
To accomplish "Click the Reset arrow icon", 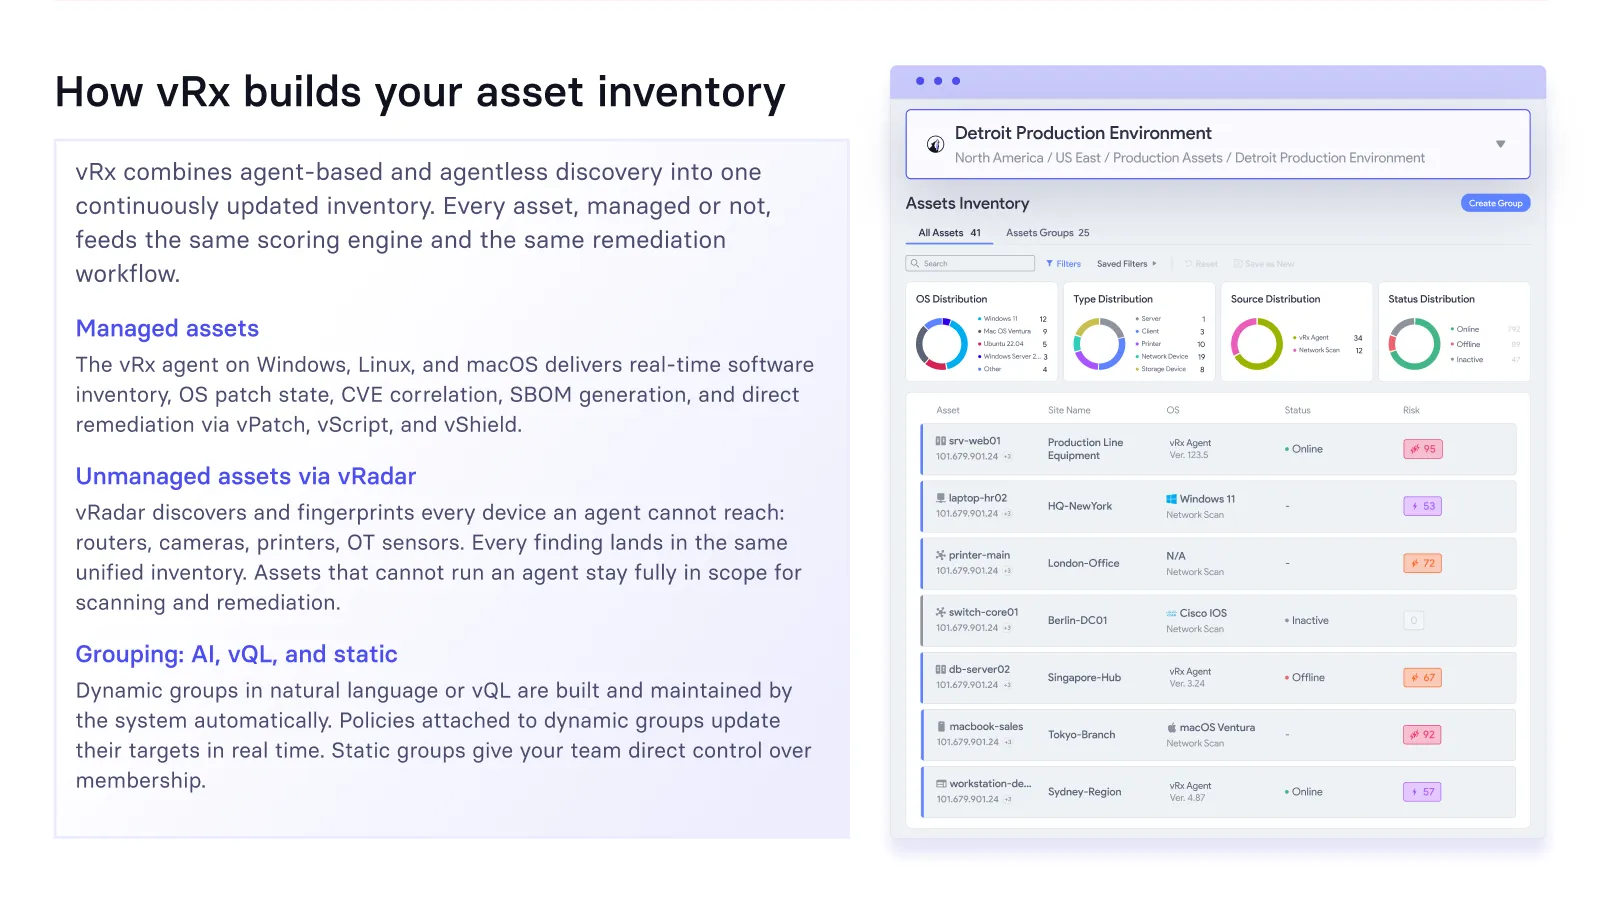I will (x=1188, y=264).
